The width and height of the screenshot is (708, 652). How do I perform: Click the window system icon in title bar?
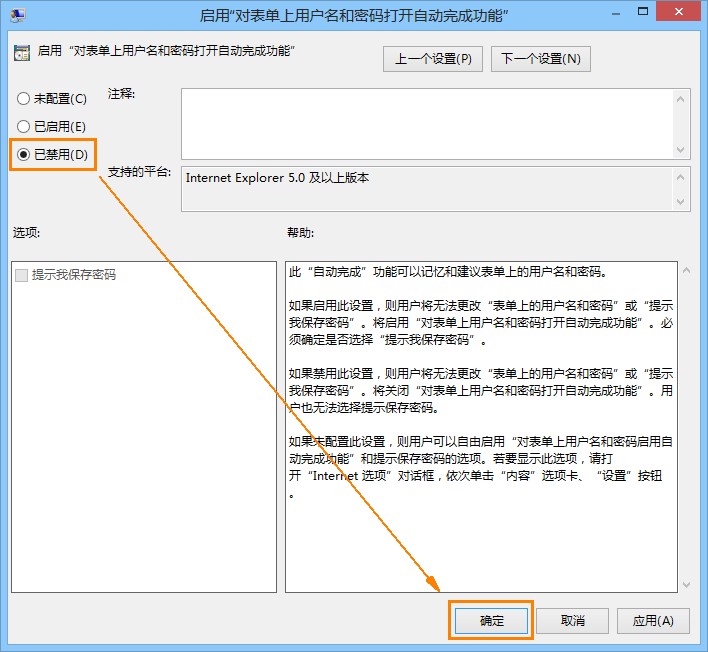[18, 15]
